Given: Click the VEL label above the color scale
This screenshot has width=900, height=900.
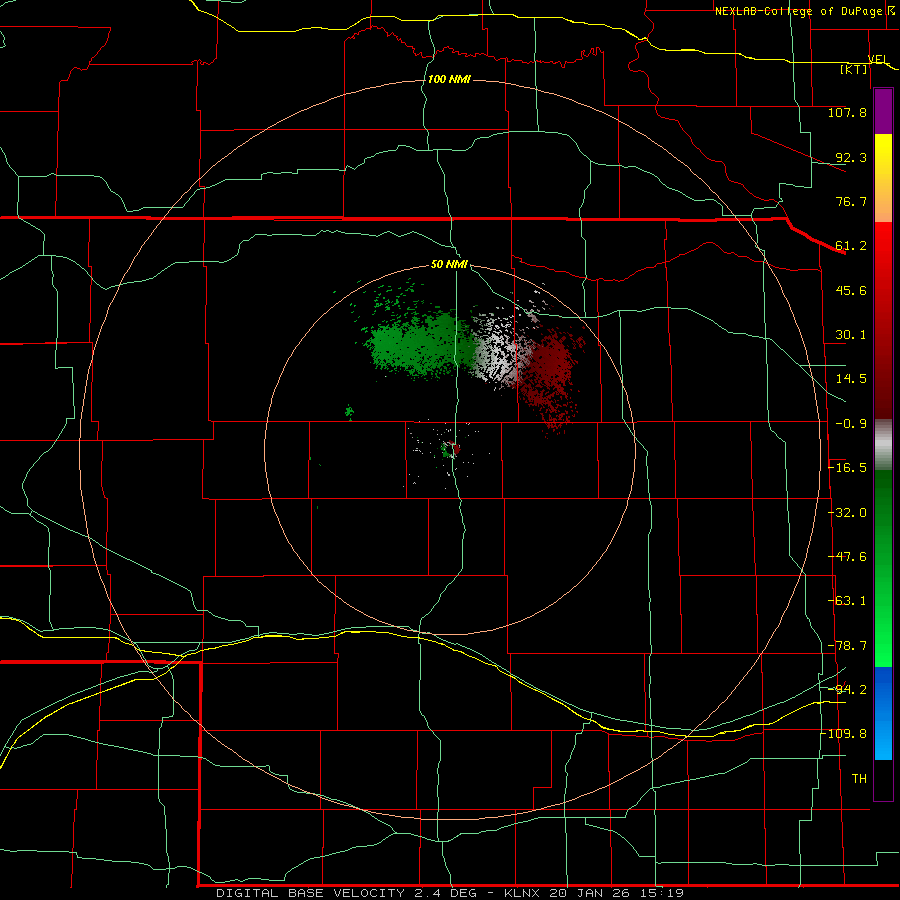Looking at the screenshot, I should (878, 59).
